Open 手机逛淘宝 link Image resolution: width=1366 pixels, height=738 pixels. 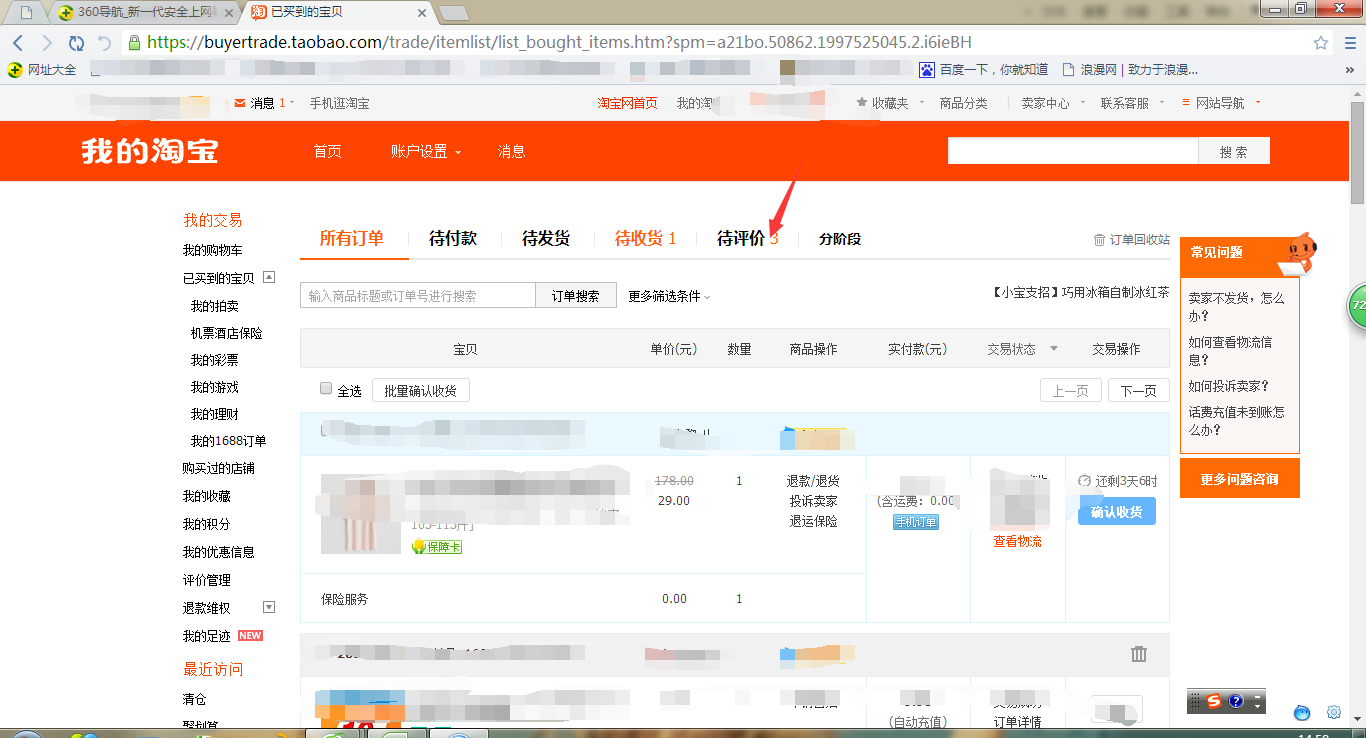pyautogui.click(x=339, y=103)
